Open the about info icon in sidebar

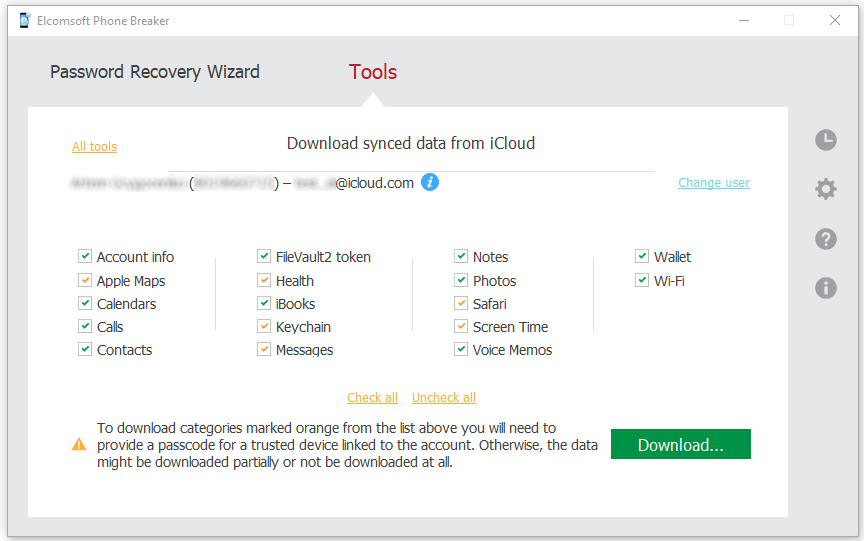pos(825,288)
